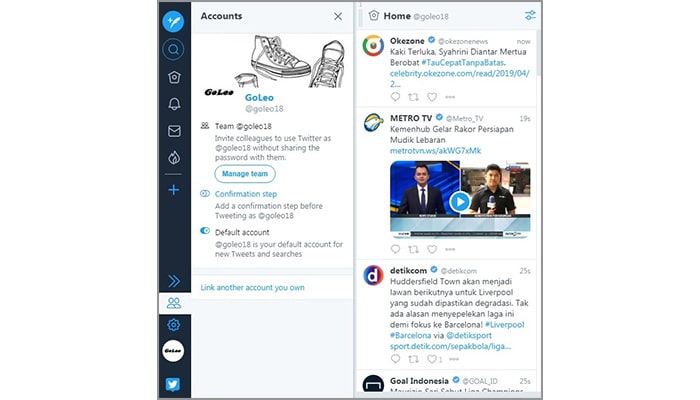Click the Manage team button
This screenshot has height=400, width=700.
click(x=245, y=174)
